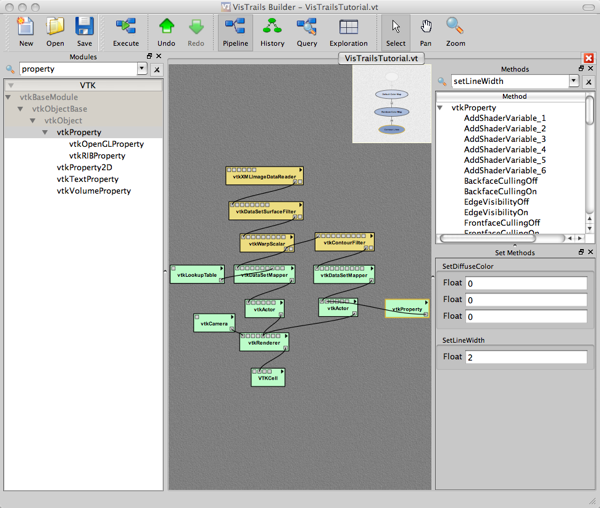Select FrontfaceCullingOff method

click(502, 223)
